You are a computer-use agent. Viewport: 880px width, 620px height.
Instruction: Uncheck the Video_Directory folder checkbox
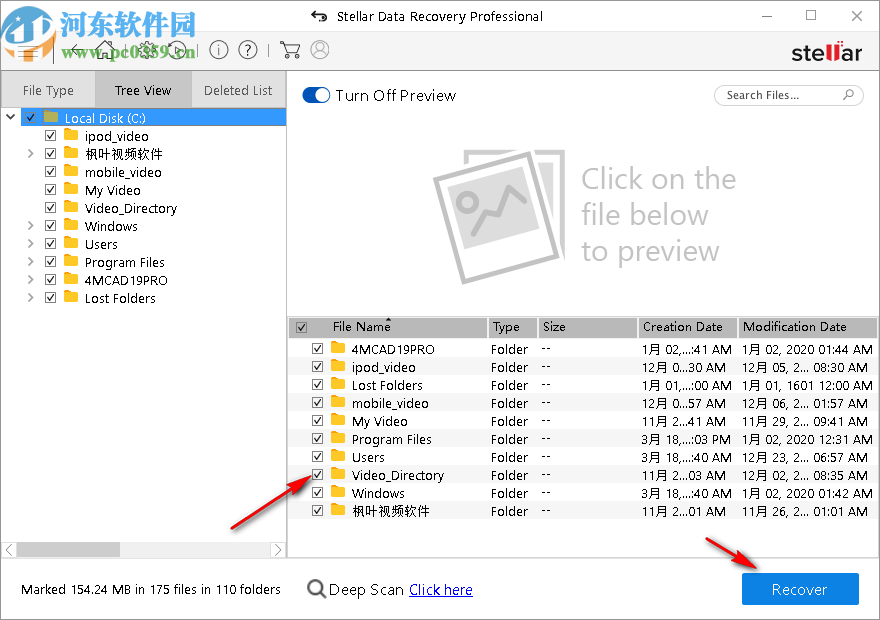(317, 474)
